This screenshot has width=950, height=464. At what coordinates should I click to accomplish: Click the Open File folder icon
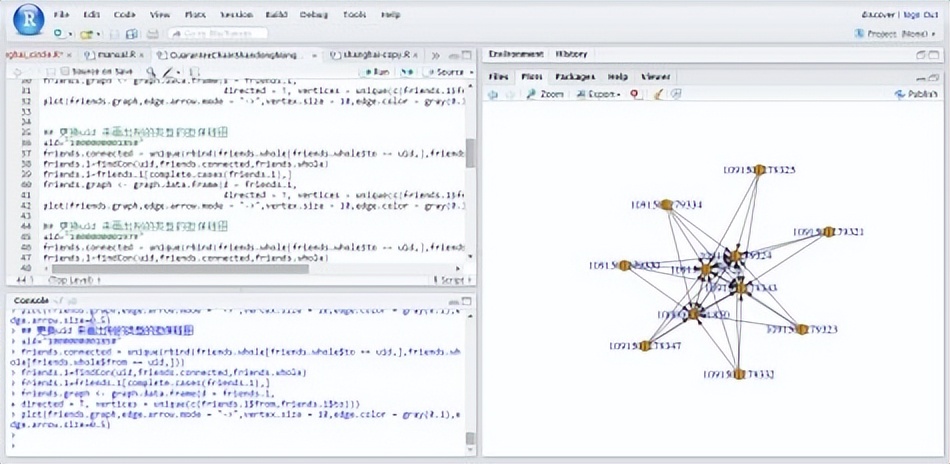pos(87,35)
